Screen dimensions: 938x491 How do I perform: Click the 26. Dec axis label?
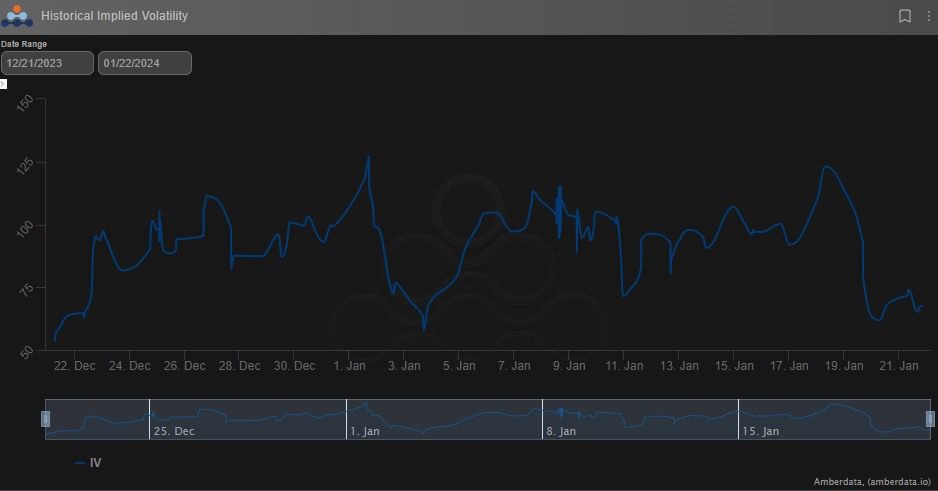pos(185,366)
